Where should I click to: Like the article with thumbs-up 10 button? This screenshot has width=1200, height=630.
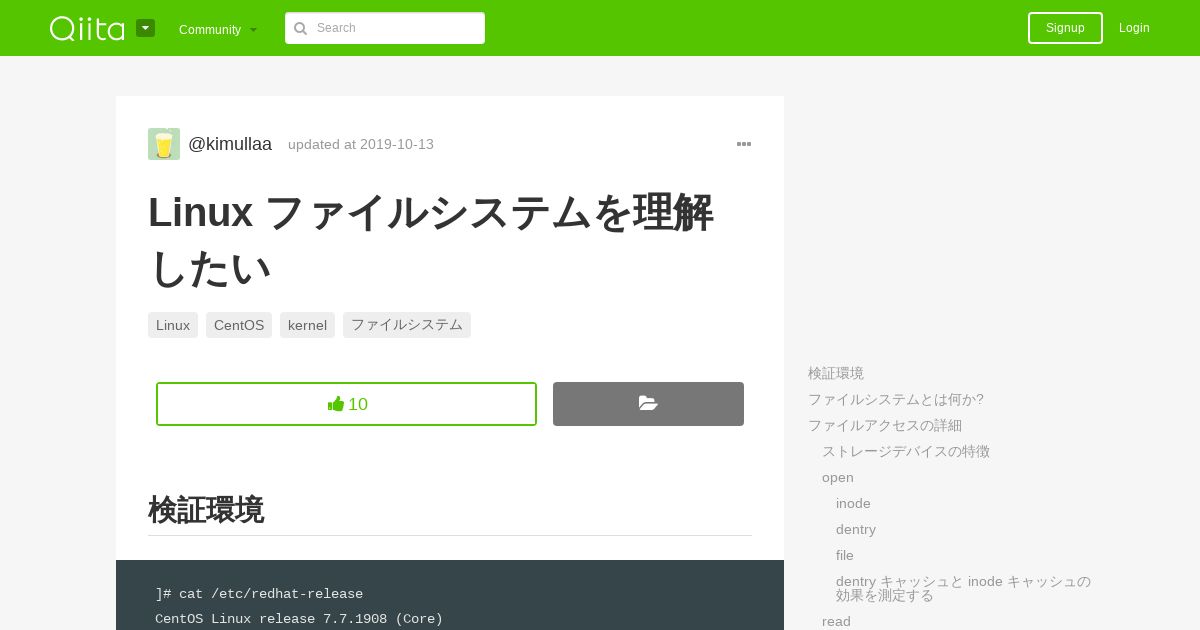coord(346,404)
